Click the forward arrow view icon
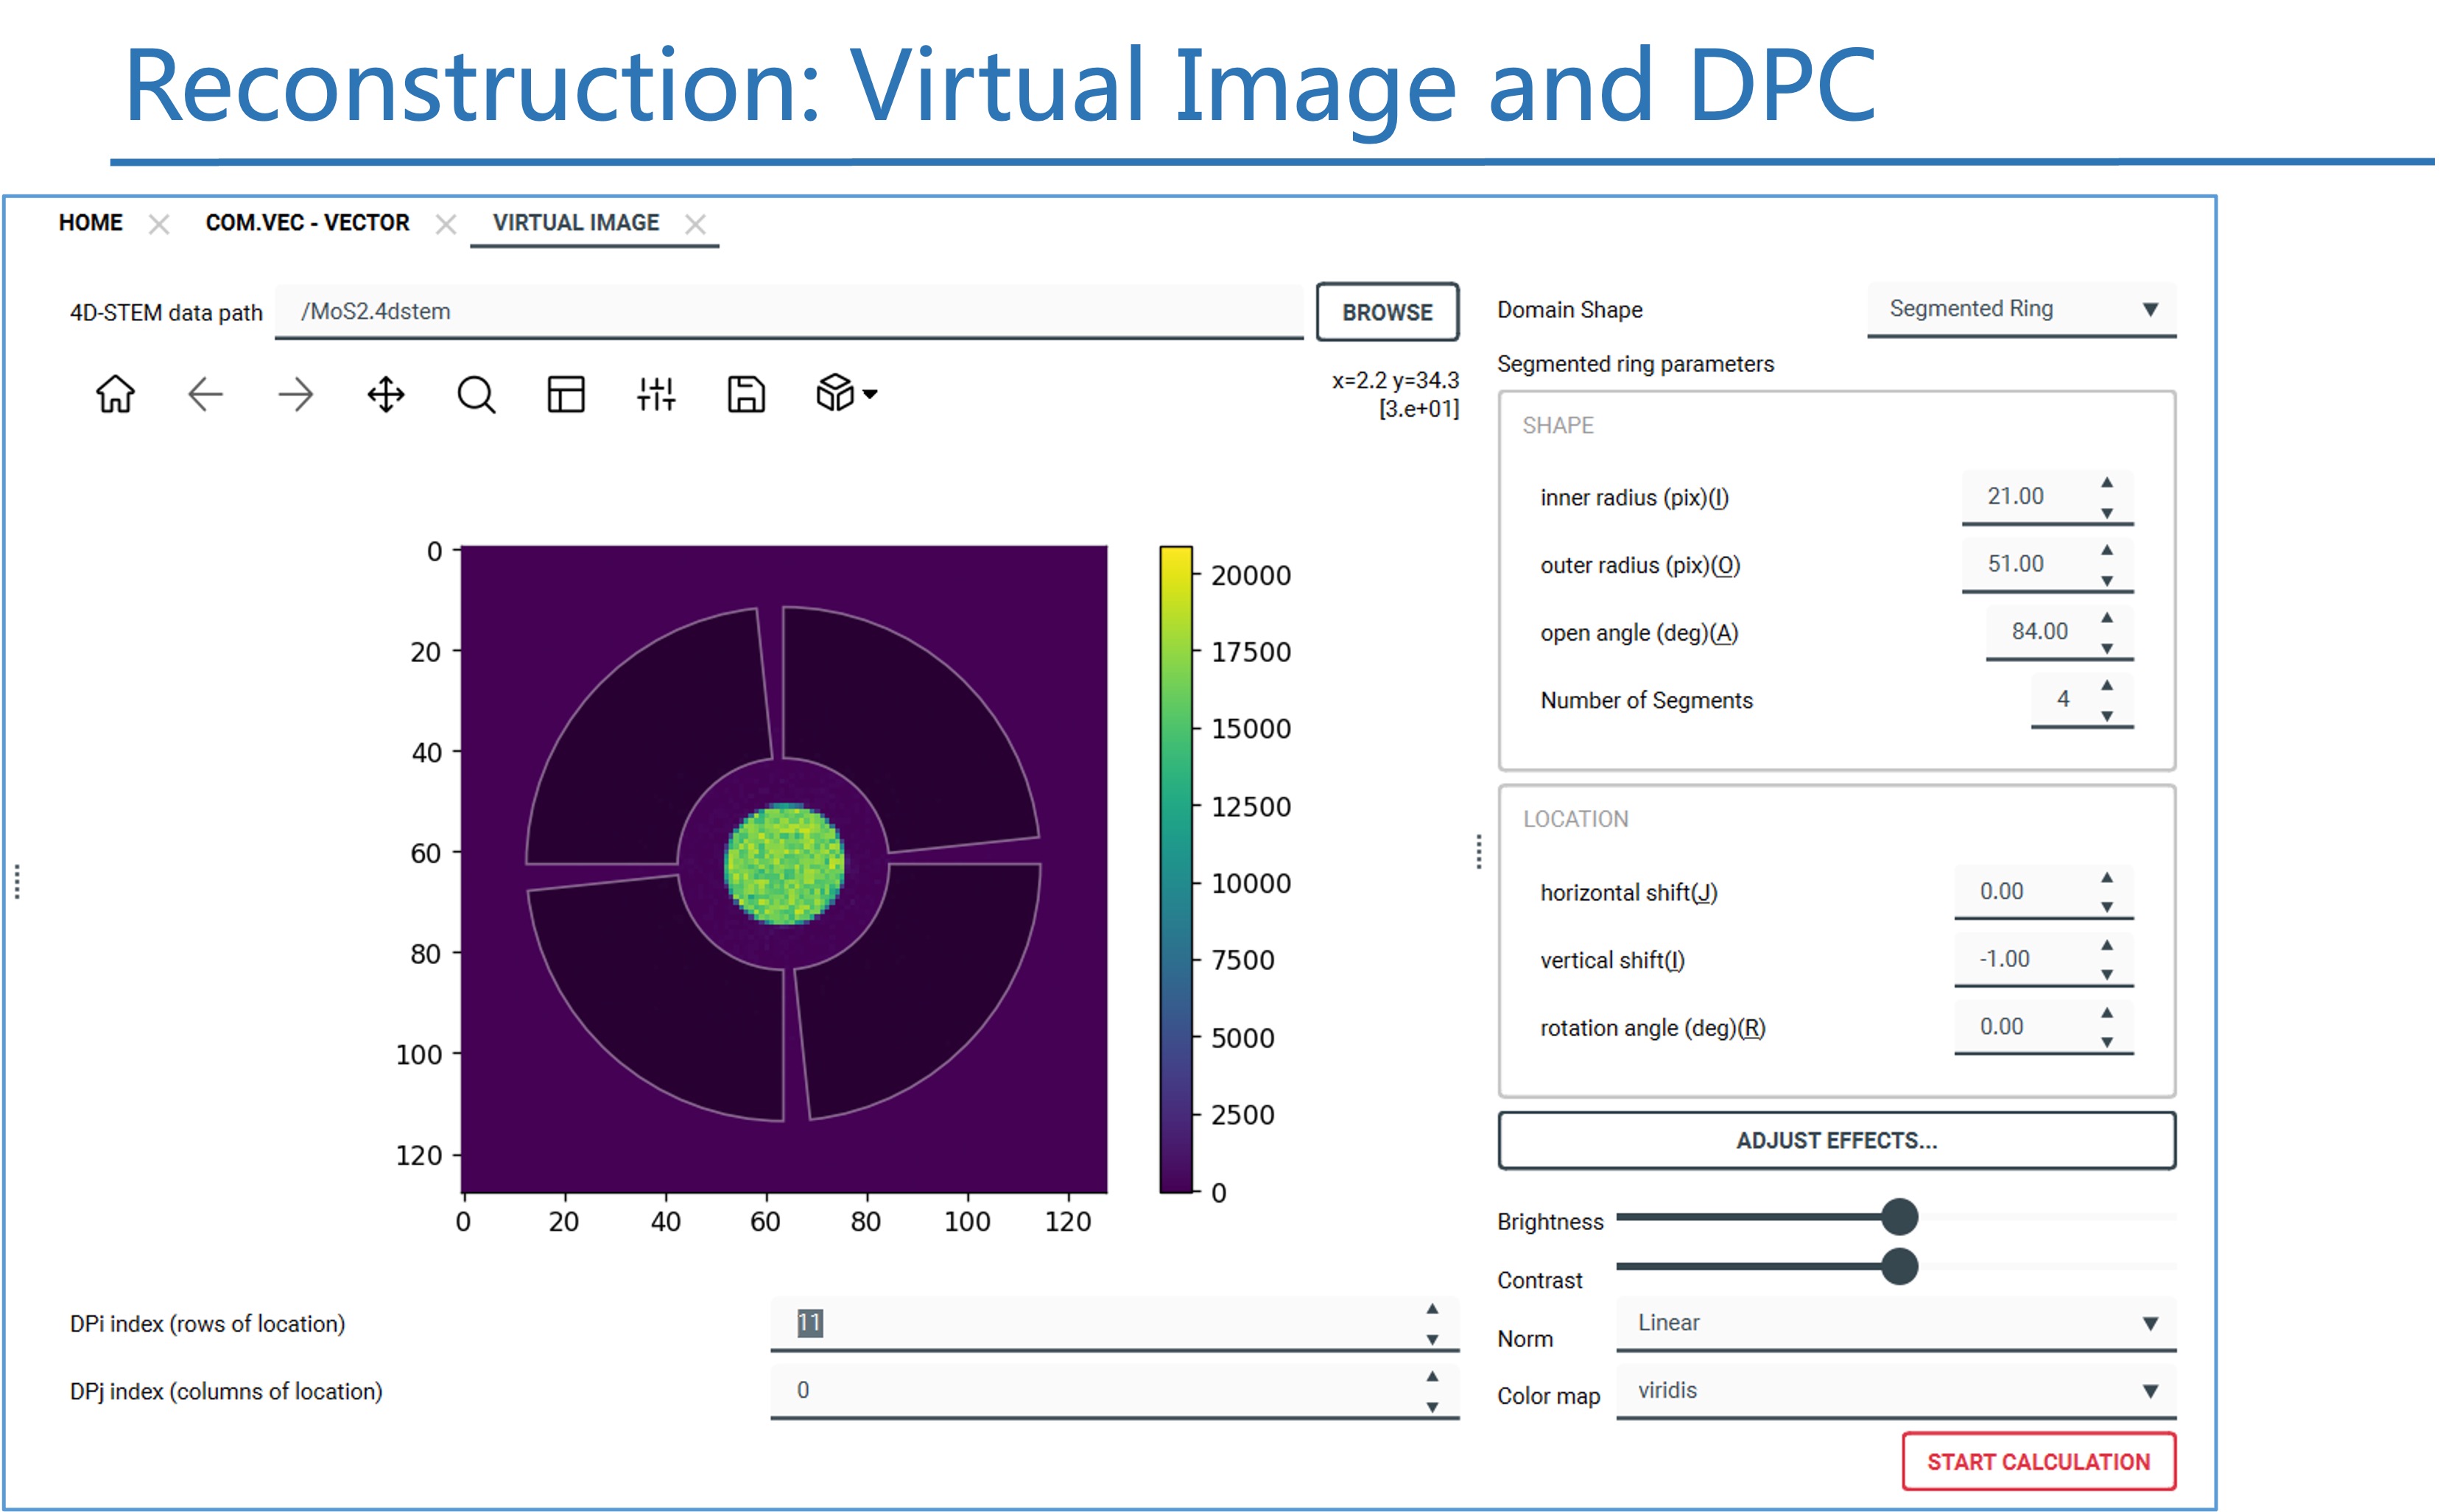This screenshot has height=1512, width=2440. point(295,394)
